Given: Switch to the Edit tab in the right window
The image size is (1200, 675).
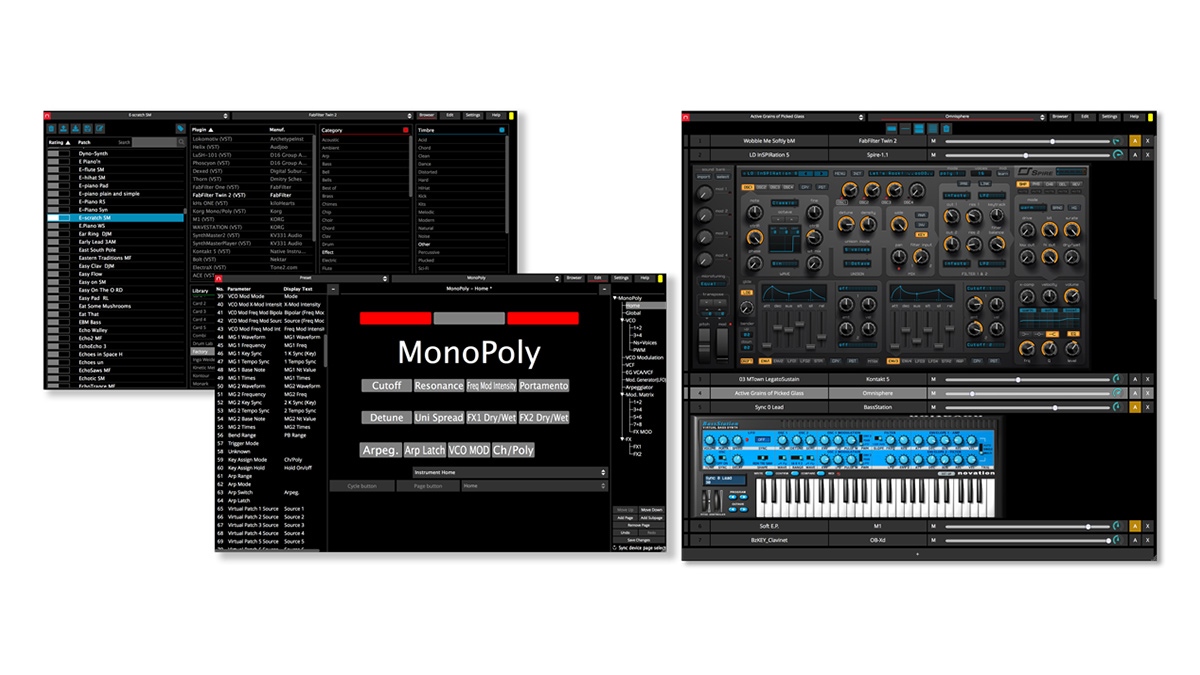Looking at the screenshot, I should (1085, 117).
